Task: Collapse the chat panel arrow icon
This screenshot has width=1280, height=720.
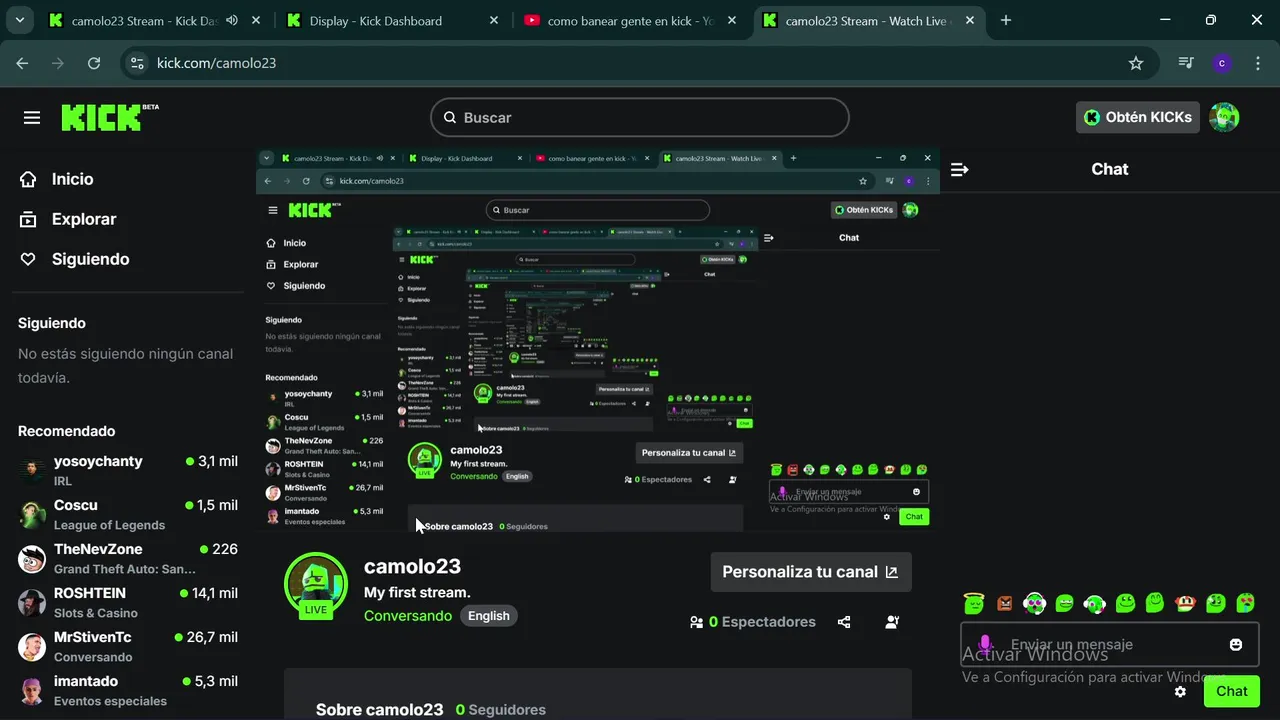Action: (960, 170)
